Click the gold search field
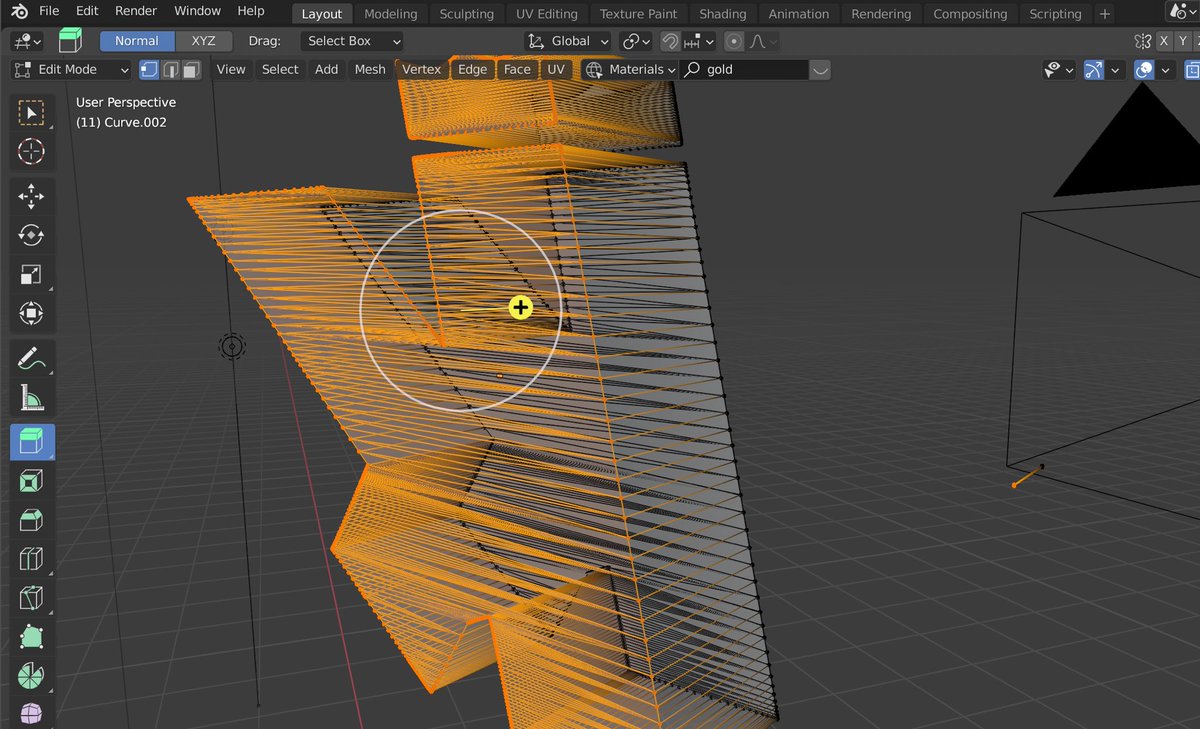The height and width of the screenshot is (729, 1200). (x=745, y=70)
